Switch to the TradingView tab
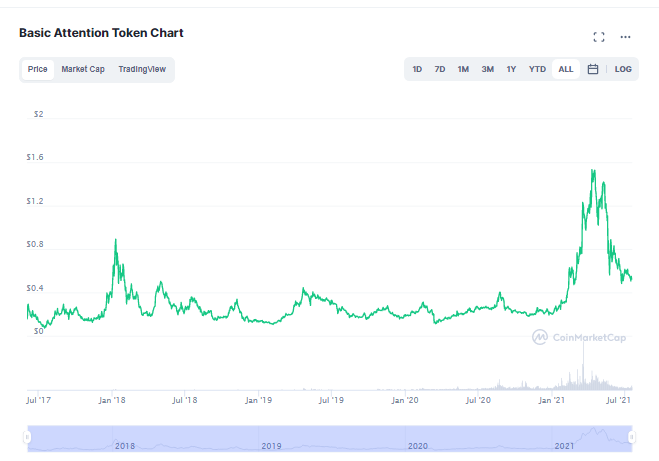Screen dimensions: 659x461 click(142, 69)
